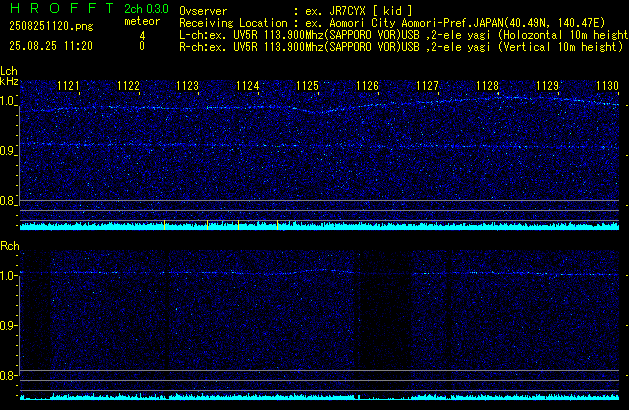Click the Lch channel label
629x410 pixels.
tap(9, 71)
